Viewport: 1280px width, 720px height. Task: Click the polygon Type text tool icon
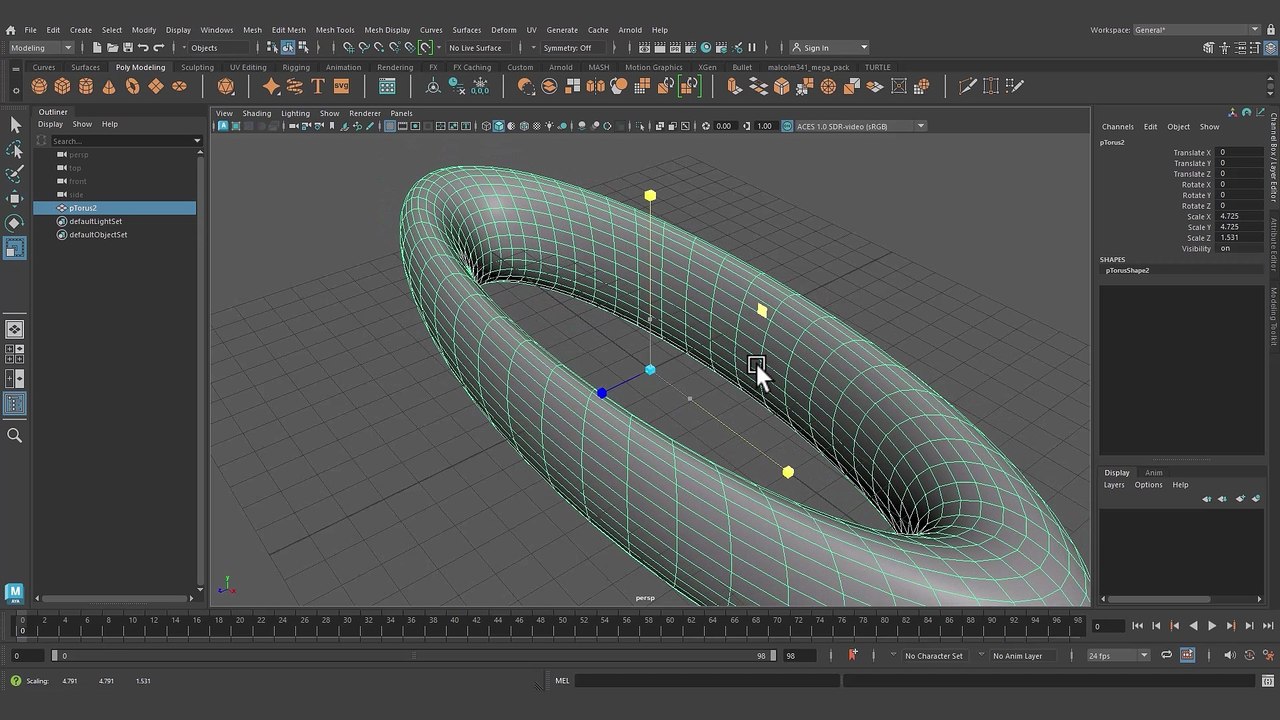pos(318,87)
